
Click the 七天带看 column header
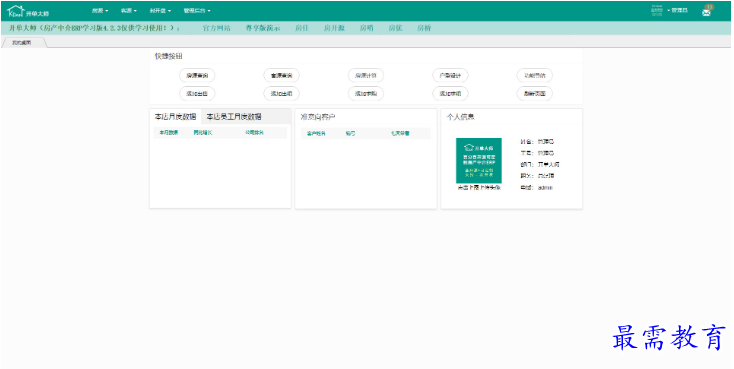click(400, 133)
